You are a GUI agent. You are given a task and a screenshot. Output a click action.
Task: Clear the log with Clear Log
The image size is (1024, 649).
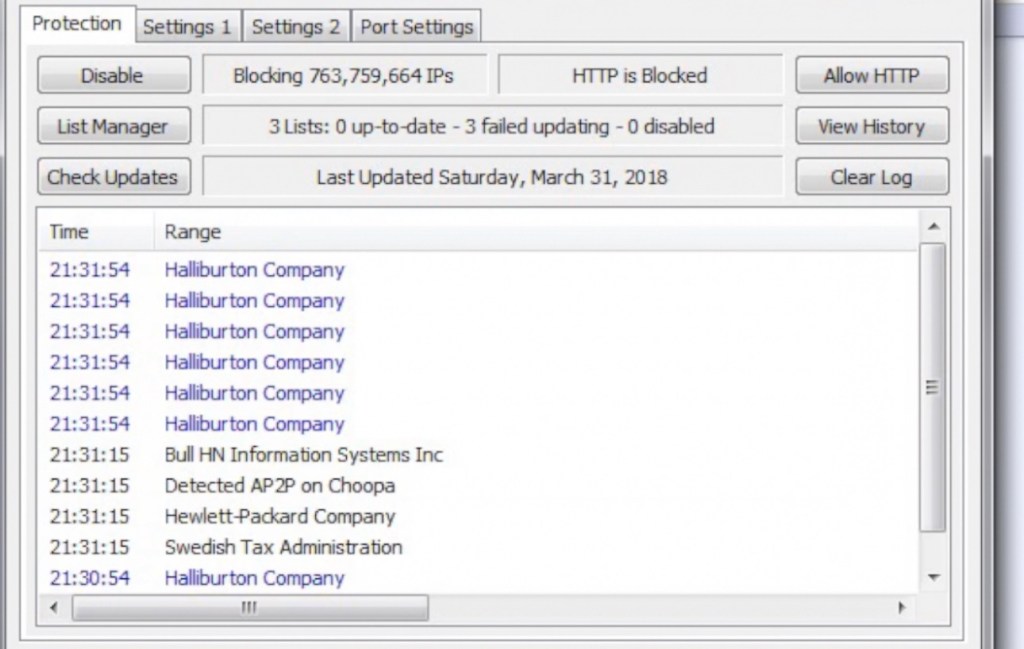coord(872,178)
